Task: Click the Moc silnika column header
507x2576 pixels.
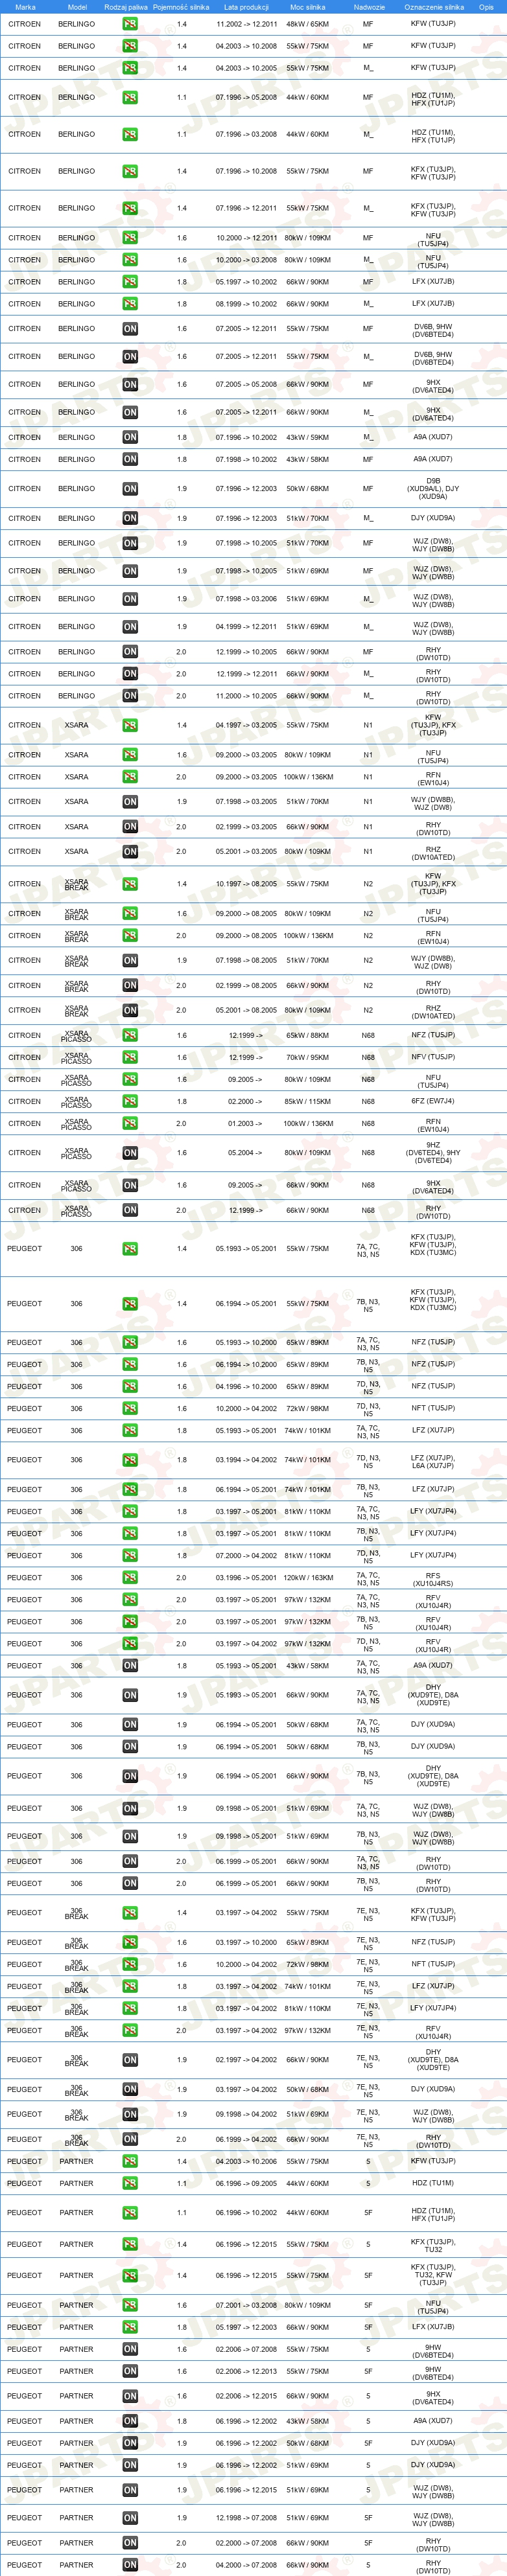Action: coord(308,7)
